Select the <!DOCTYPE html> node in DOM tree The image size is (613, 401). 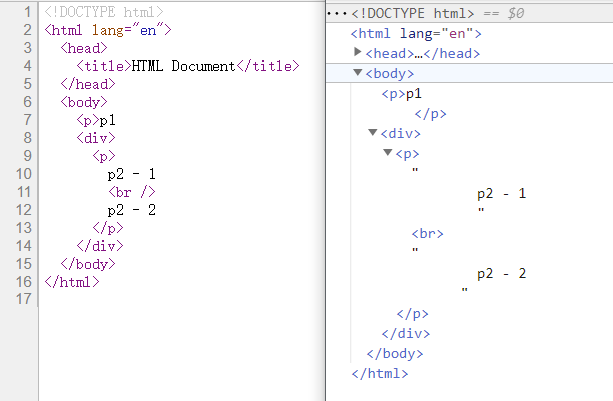pos(412,13)
